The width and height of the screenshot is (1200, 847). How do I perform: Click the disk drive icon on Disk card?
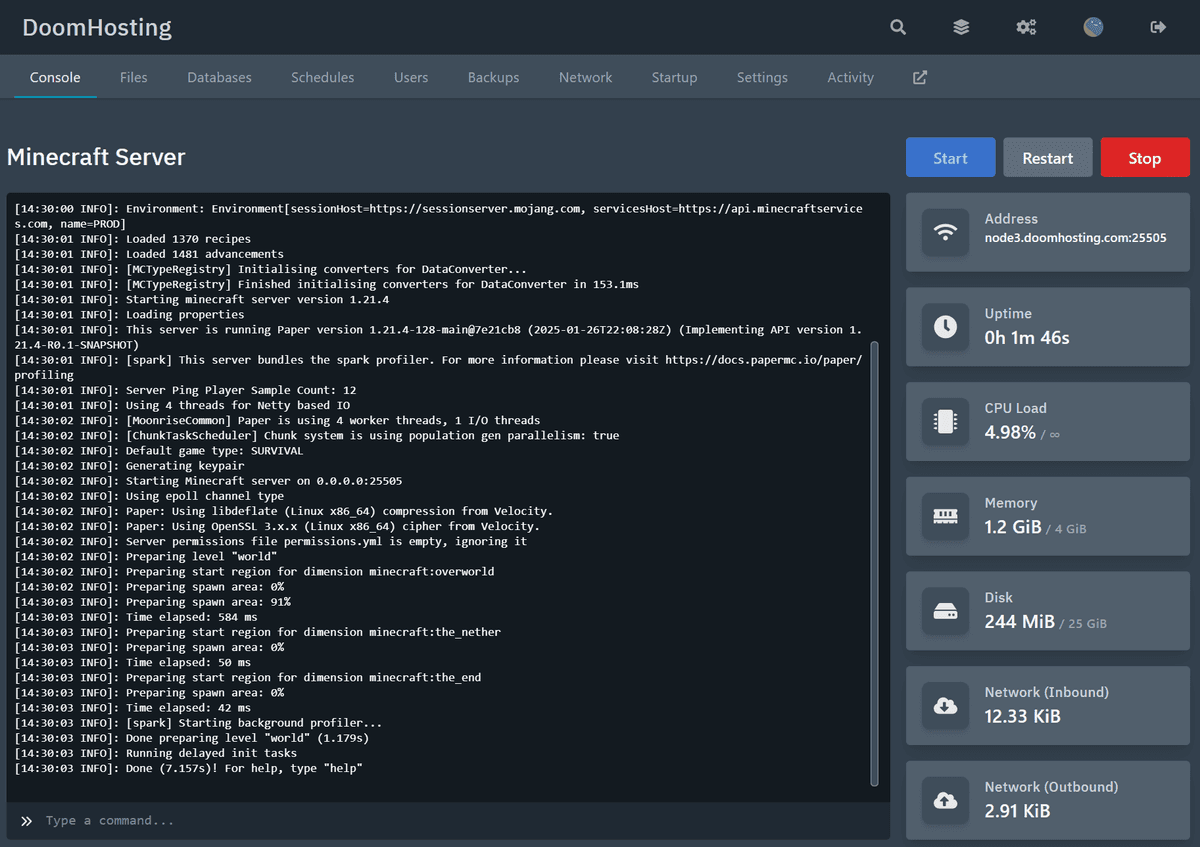point(945,611)
